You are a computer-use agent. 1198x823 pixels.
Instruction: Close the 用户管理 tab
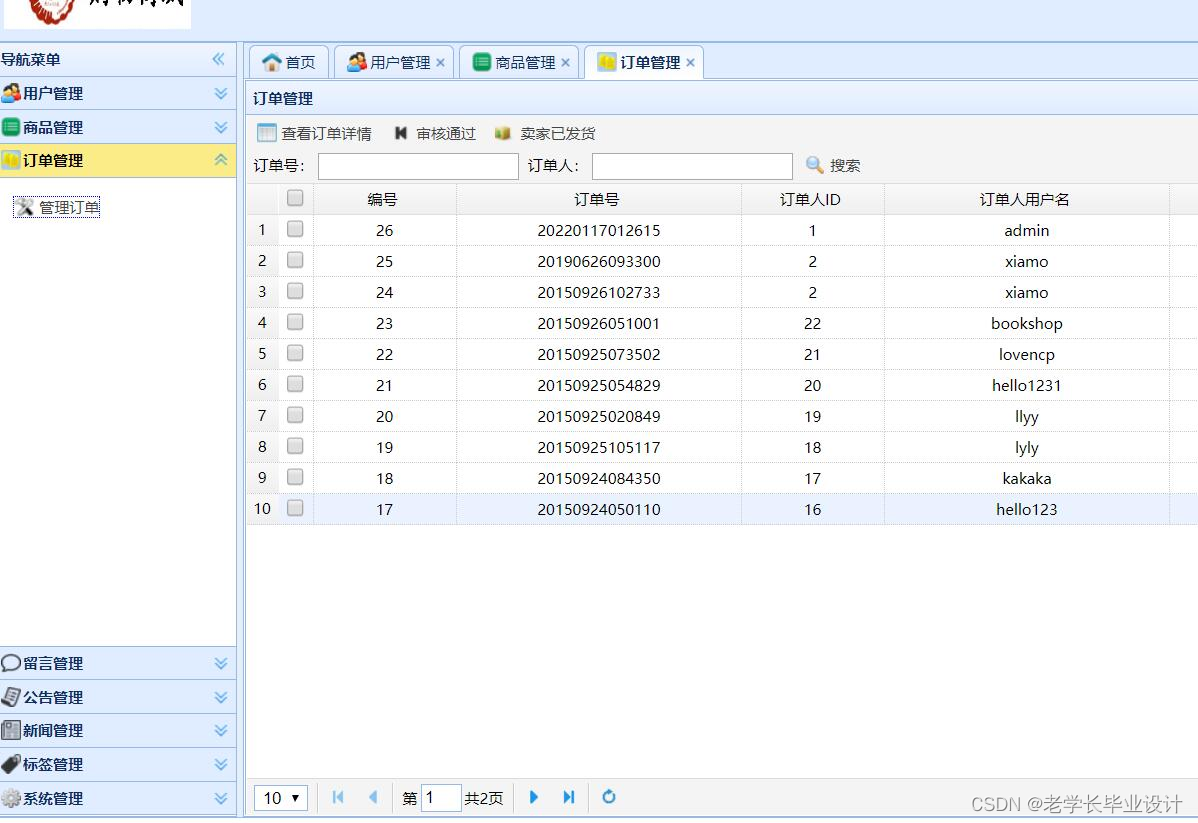tap(440, 63)
